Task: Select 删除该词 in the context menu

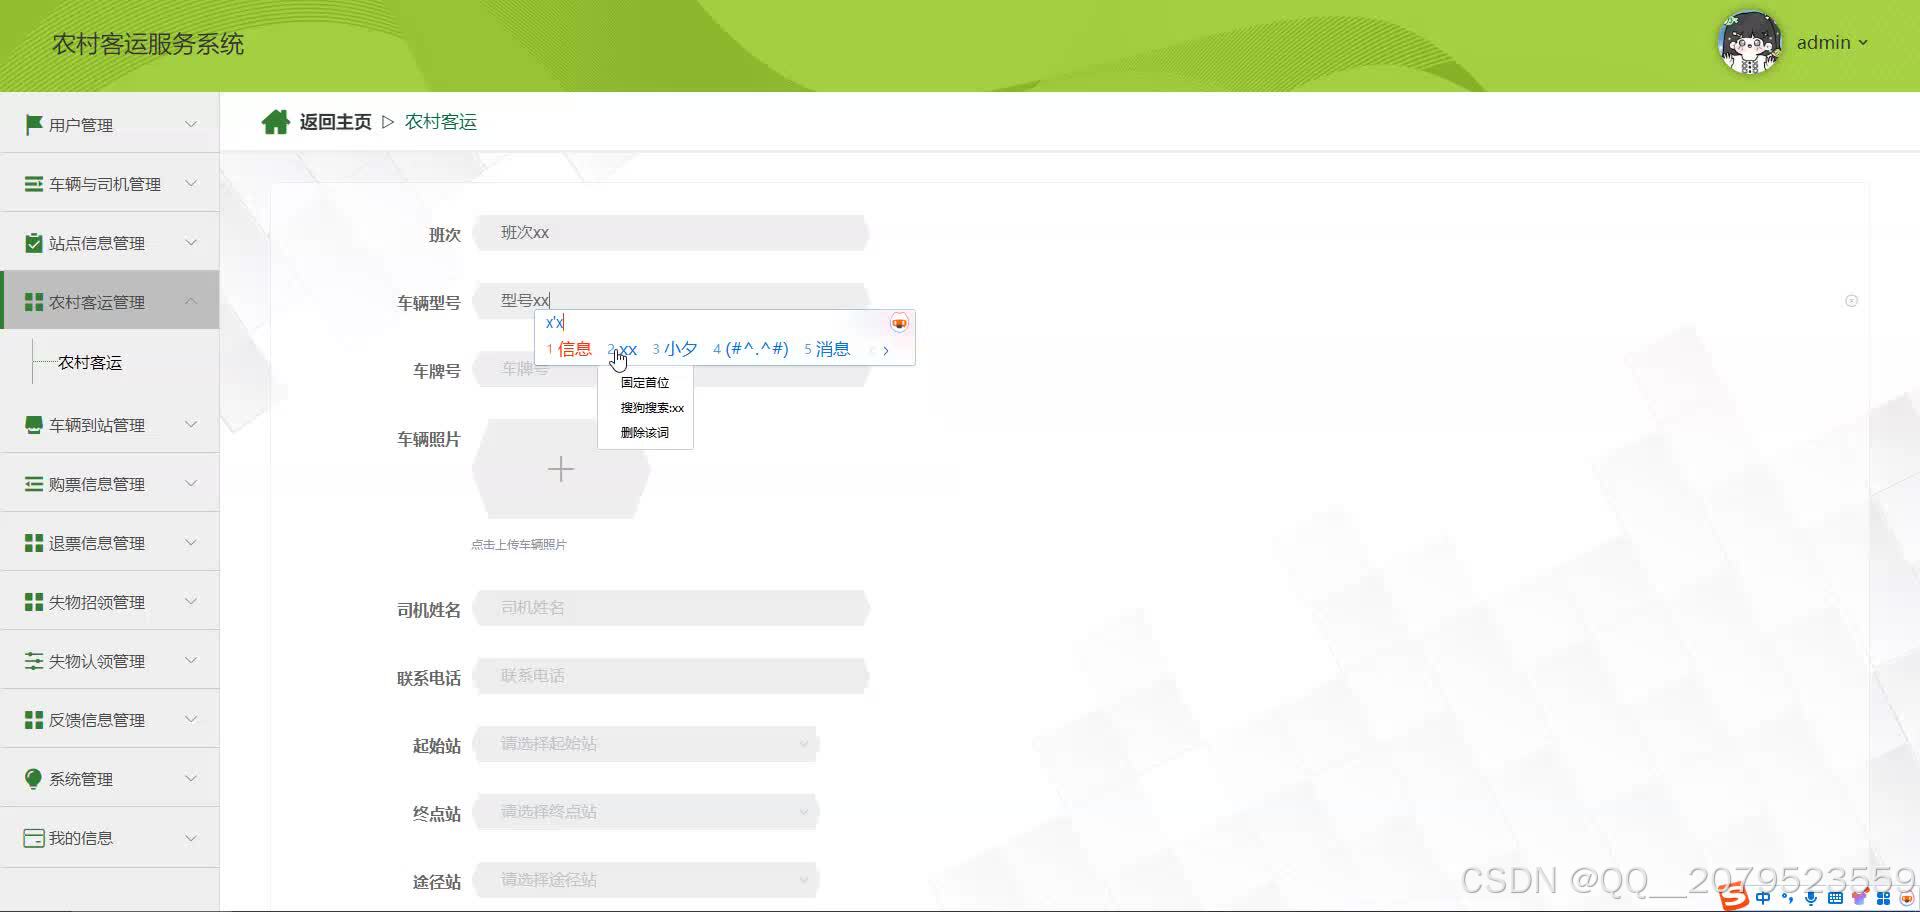Action: [645, 432]
